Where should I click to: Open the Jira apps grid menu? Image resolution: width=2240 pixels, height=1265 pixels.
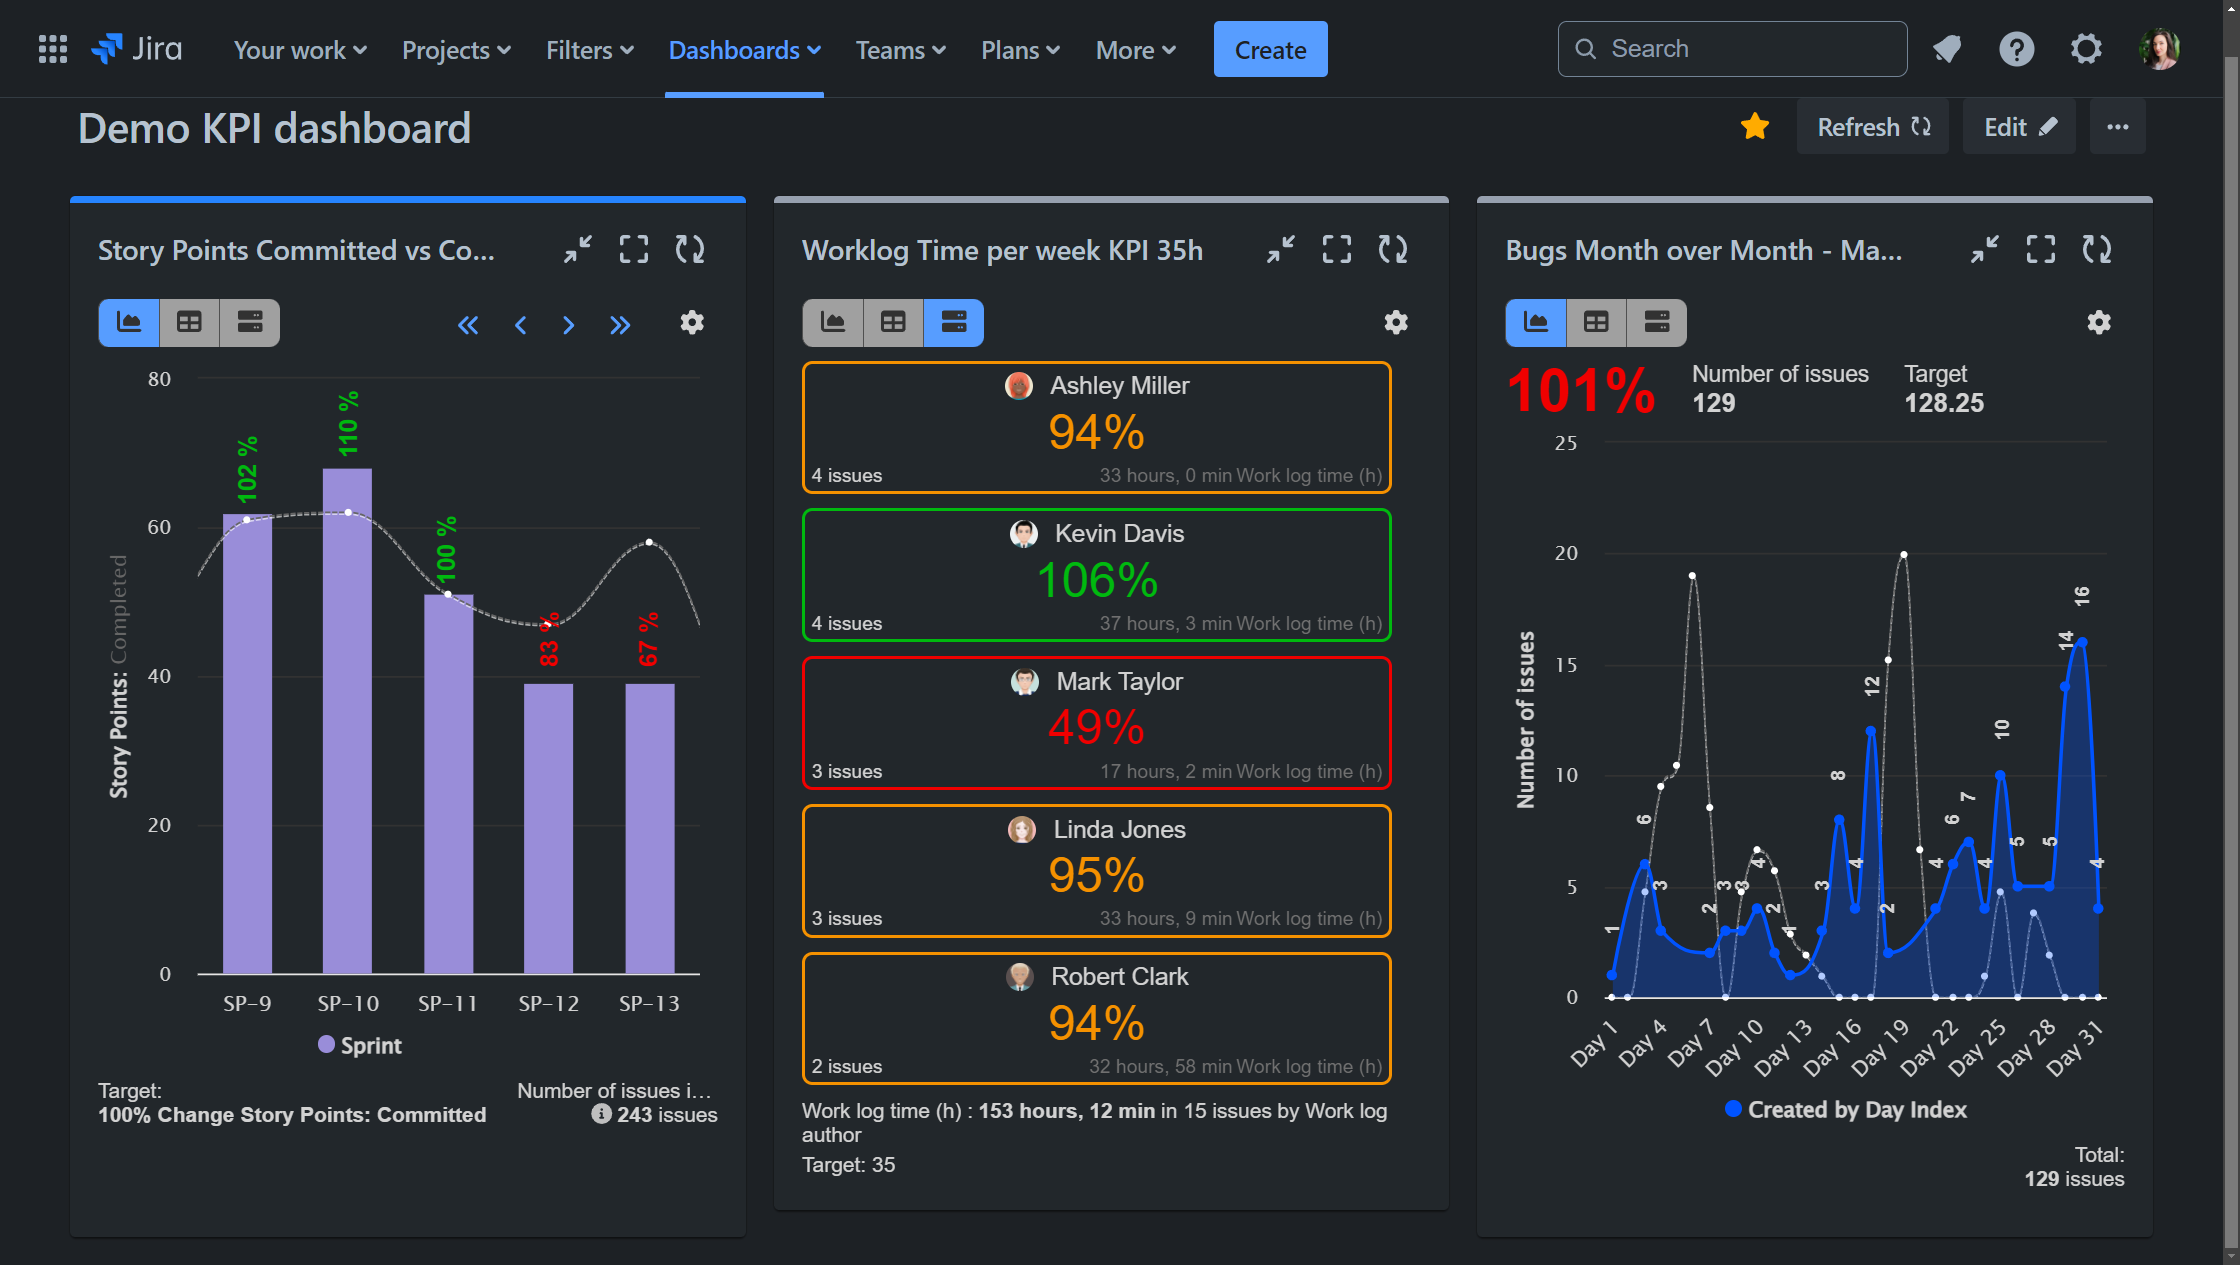(52, 48)
